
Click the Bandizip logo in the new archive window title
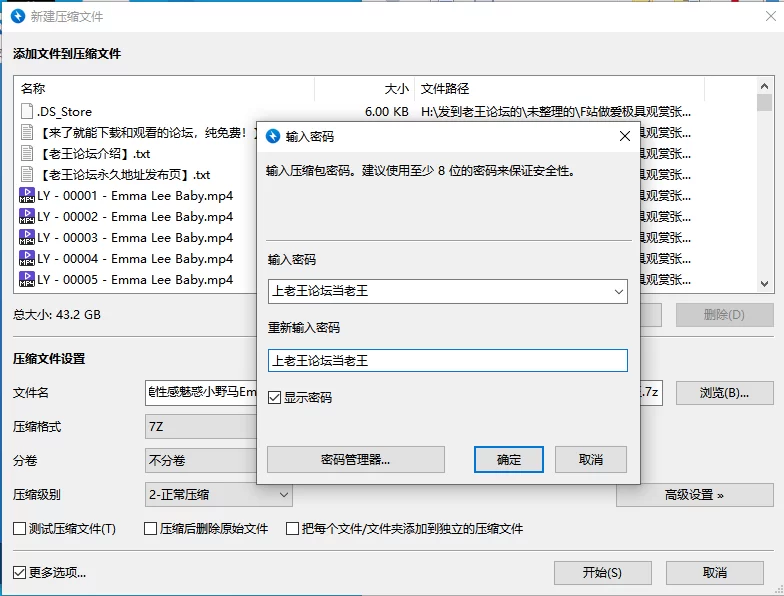18,16
